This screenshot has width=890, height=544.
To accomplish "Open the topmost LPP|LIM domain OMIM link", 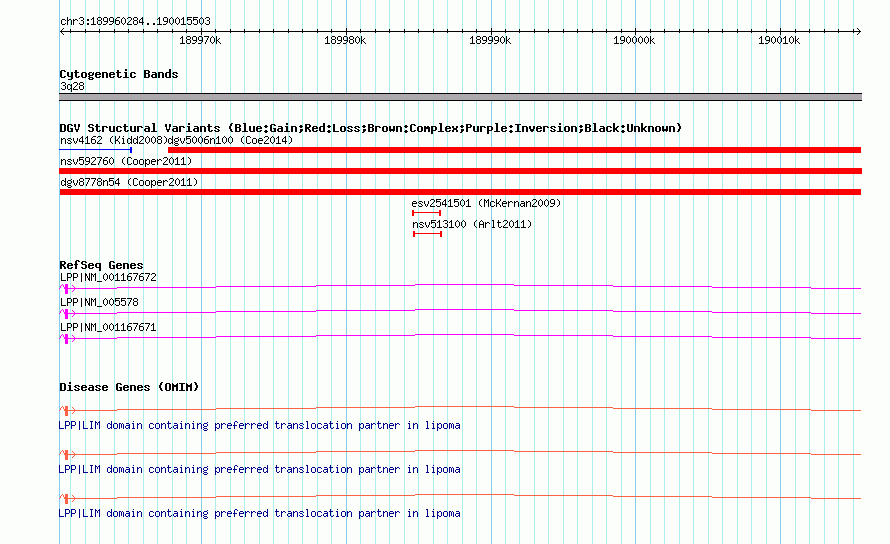I will point(259,425).
